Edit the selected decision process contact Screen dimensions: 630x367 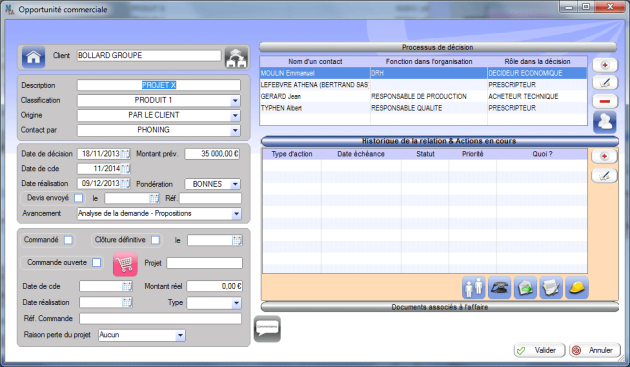point(605,83)
